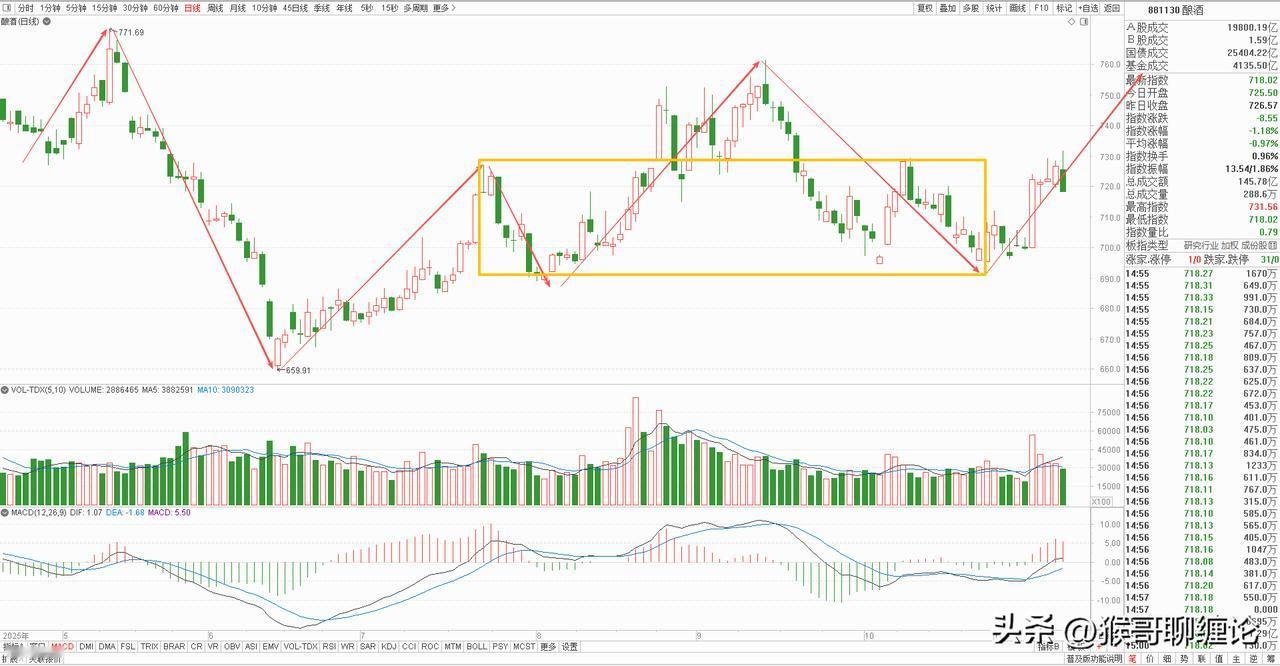Select the 60分钟 period
Image resolution: width=1280 pixels, height=666 pixels.
point(166,8)
